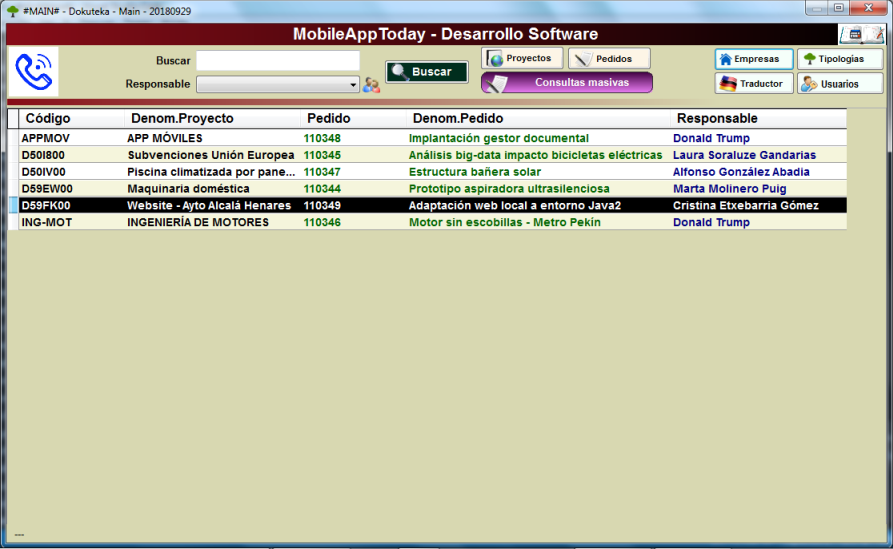Open the Proyectos section
893x549 pixels.
pyautogui.click(x=522, y=58)
